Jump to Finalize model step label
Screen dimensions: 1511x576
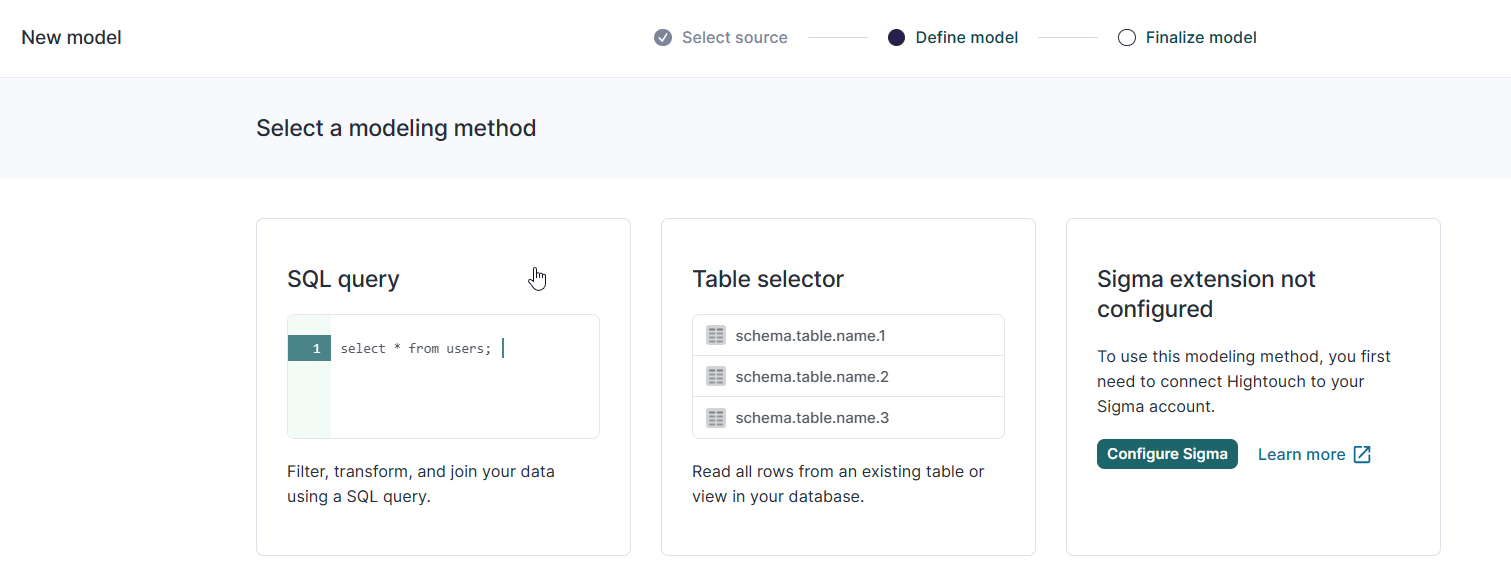(1200, 38)
